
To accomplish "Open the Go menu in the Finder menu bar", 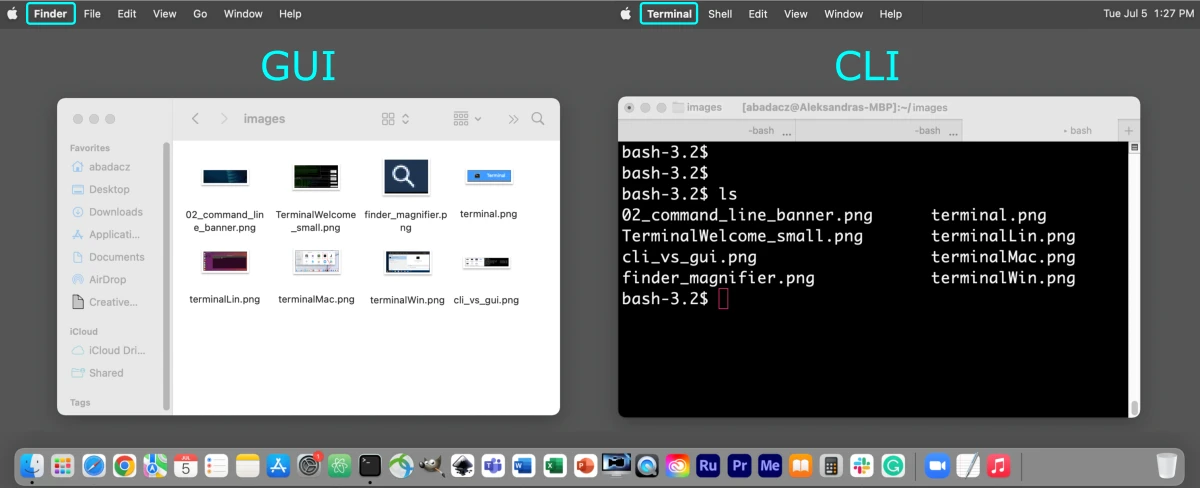I will pyautogui.click(x=200, y=14).
